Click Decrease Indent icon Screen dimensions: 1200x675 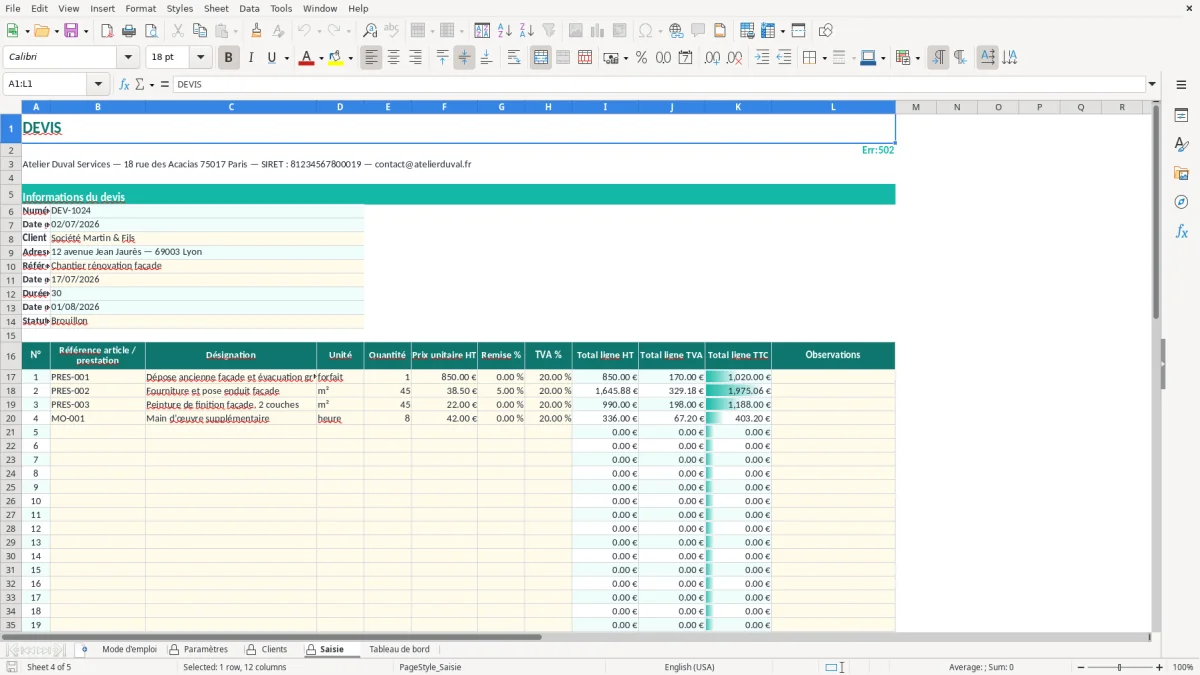[784, 58]
